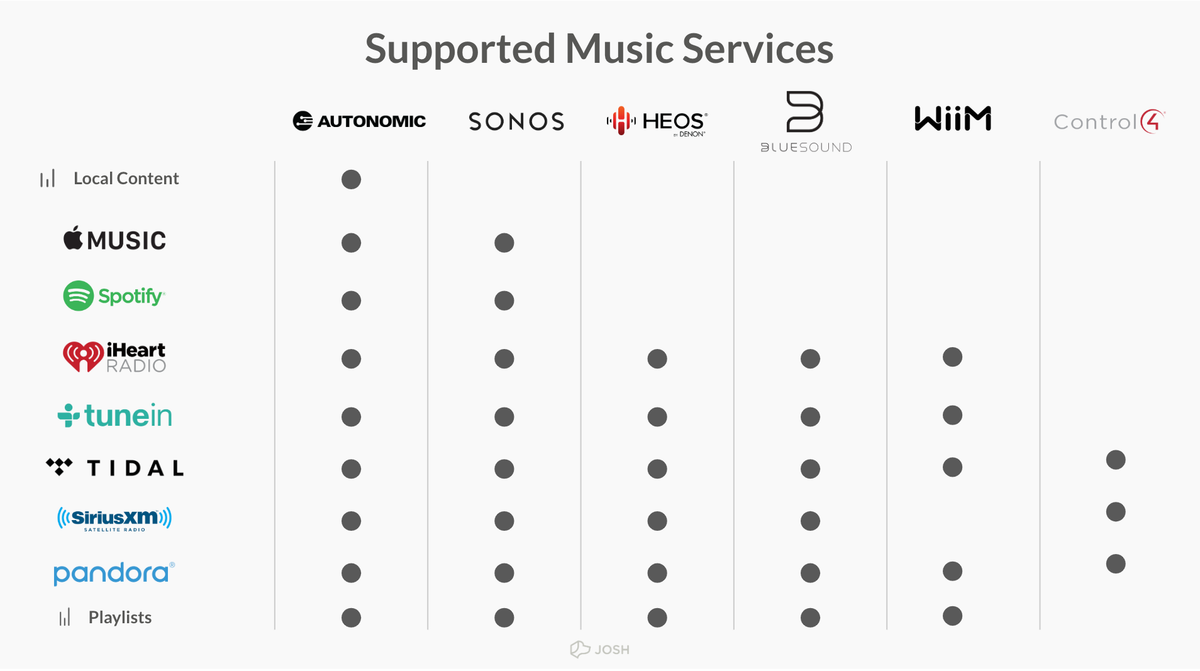Click the Autonomic brand logo
Image resolution: width=1200 pixels, height=671 pixels.
[x=359, y=121]
